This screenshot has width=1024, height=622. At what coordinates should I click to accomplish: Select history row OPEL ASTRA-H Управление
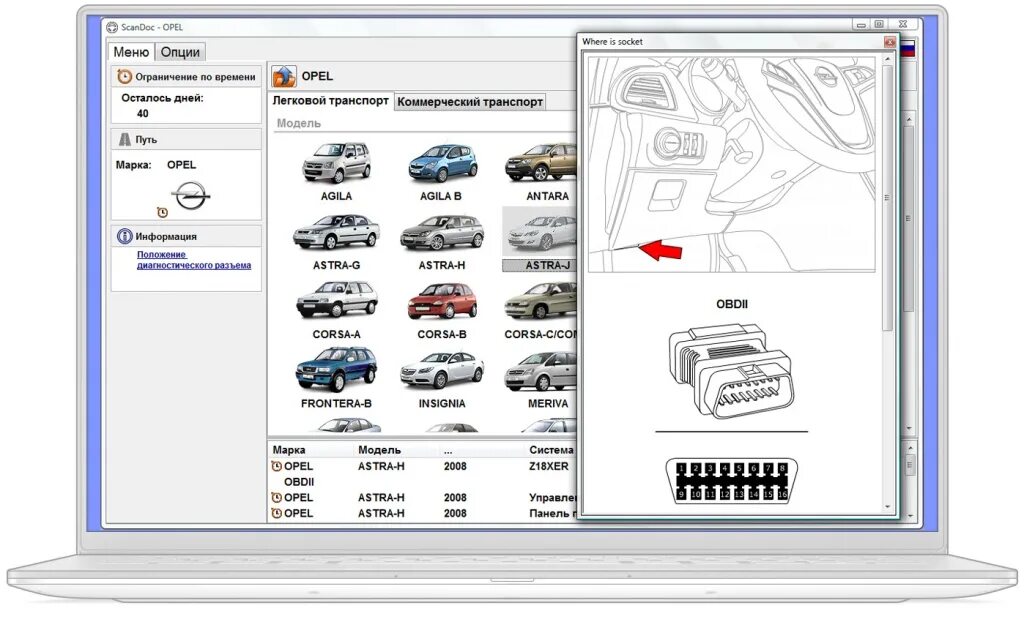[x=424, y=497]
